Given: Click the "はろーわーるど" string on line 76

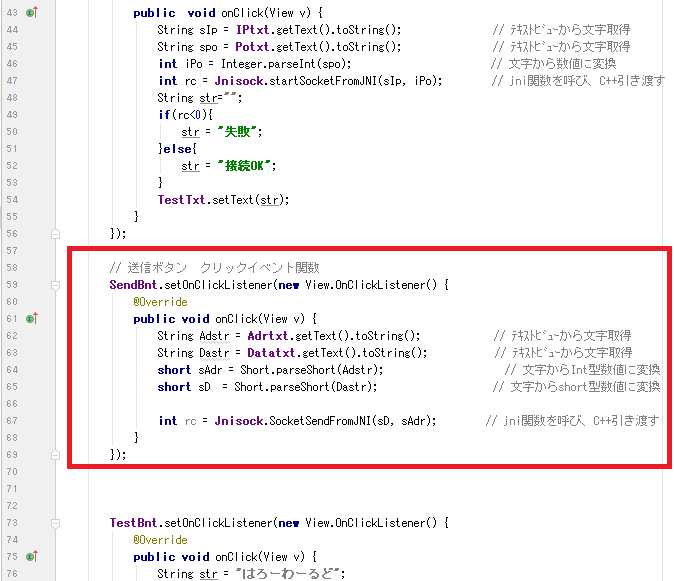Looking at the screenshot, I should pyautogui.click(x=295, y=574).
